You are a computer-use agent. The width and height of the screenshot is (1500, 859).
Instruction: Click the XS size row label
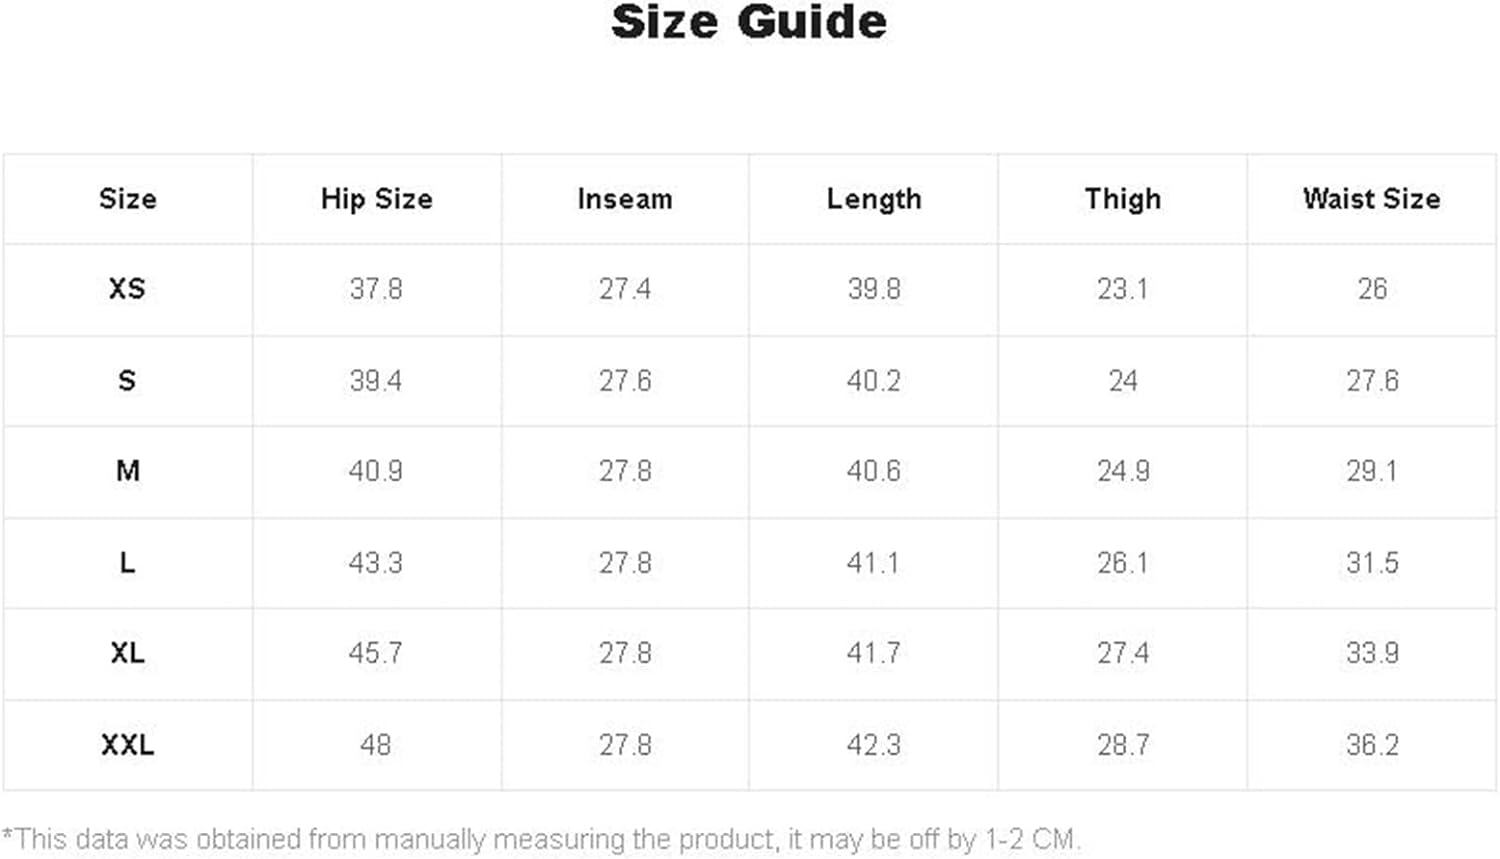[127, 289]
